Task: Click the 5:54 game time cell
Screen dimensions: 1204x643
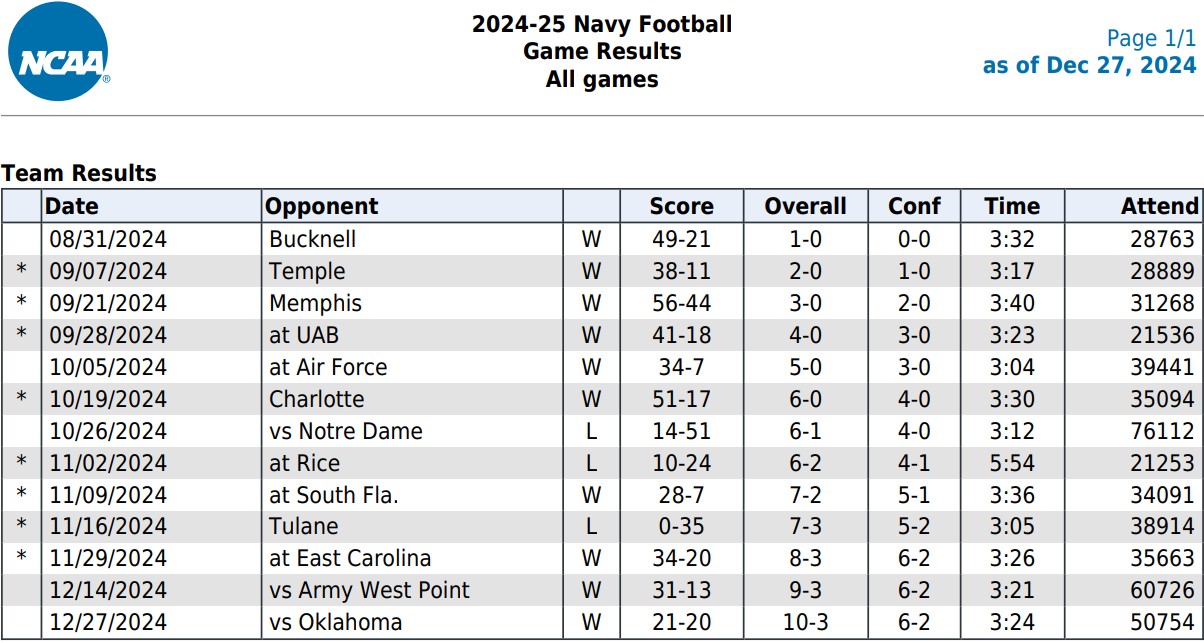Action: [1011, 463]
